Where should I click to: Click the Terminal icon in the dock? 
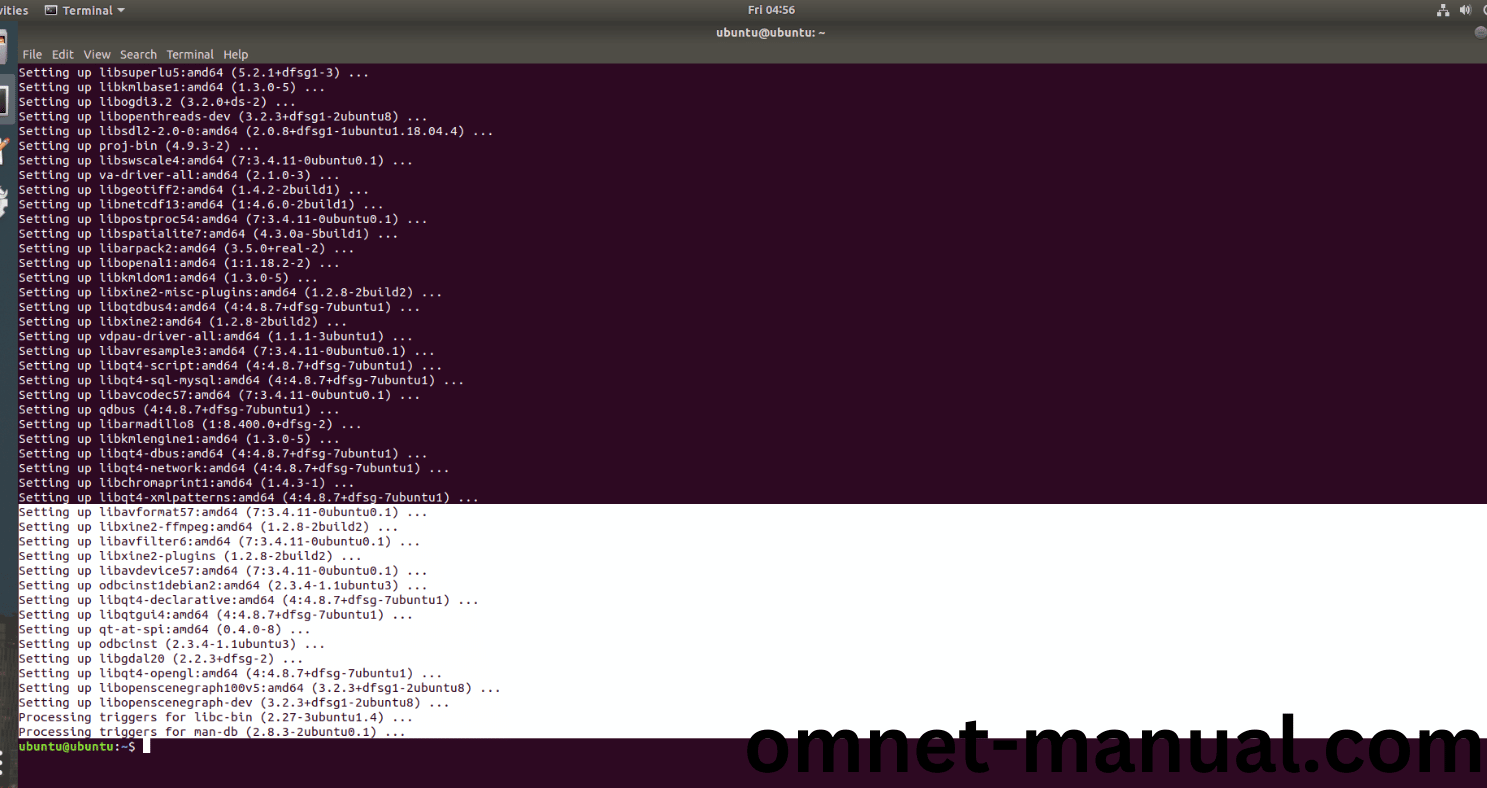[x=4, y=100]
